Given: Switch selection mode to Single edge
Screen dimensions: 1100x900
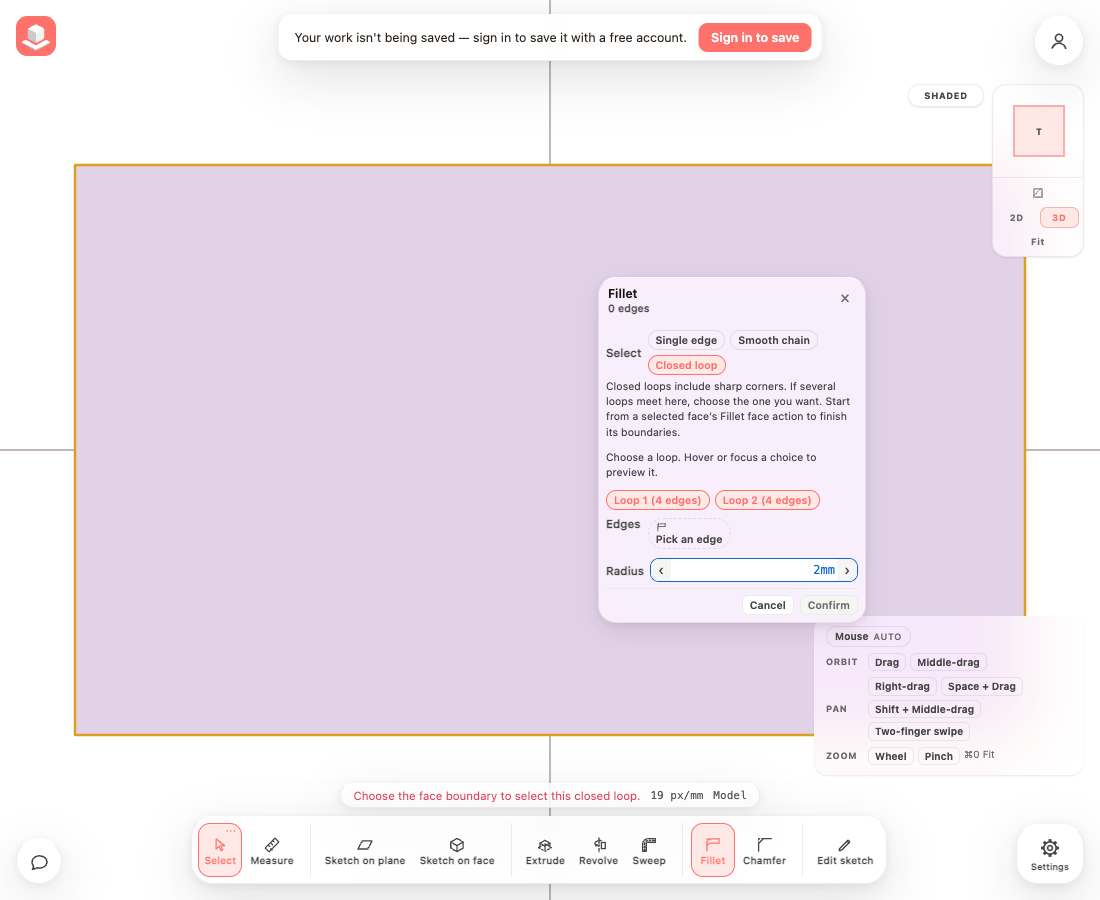Looking at the screenshot, I should [x=686, y=340].
